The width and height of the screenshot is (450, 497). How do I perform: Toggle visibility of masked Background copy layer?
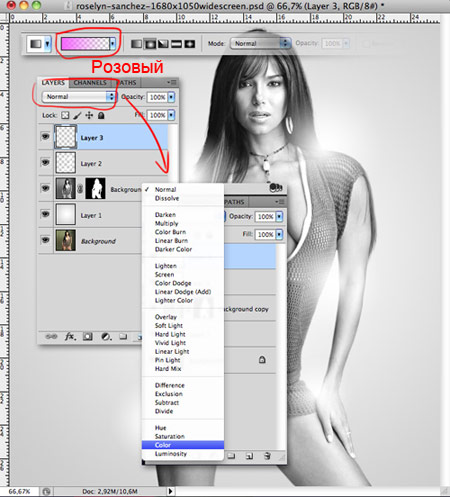pyautogui.click(x=45, y=188)
